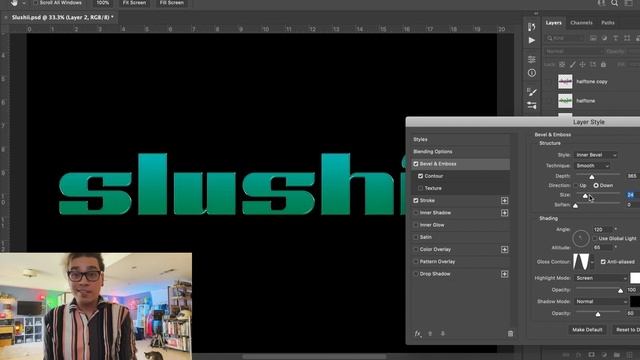The height and width of the screenshot is (360, 640).
Task: Select the Down direction radio button
Action: 596,185
